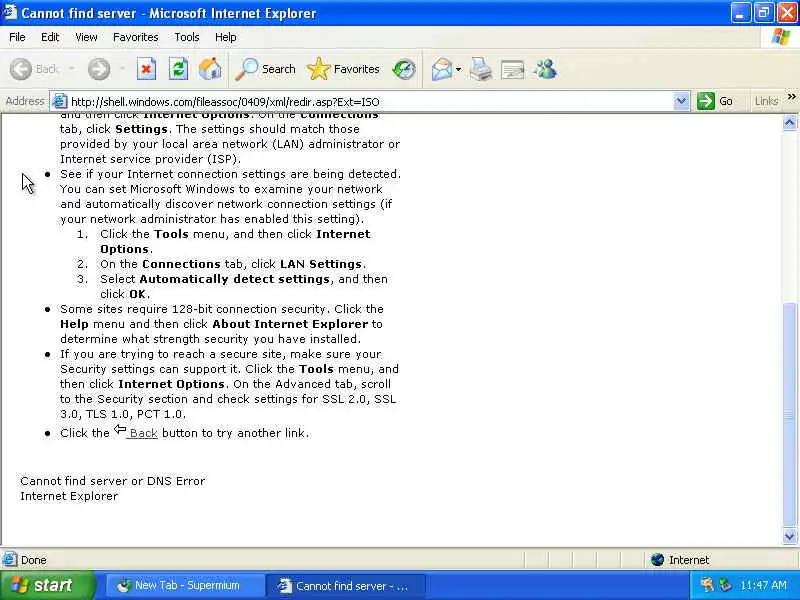Click the Done status page icon

pyautogui.click(x=9, y=560)
